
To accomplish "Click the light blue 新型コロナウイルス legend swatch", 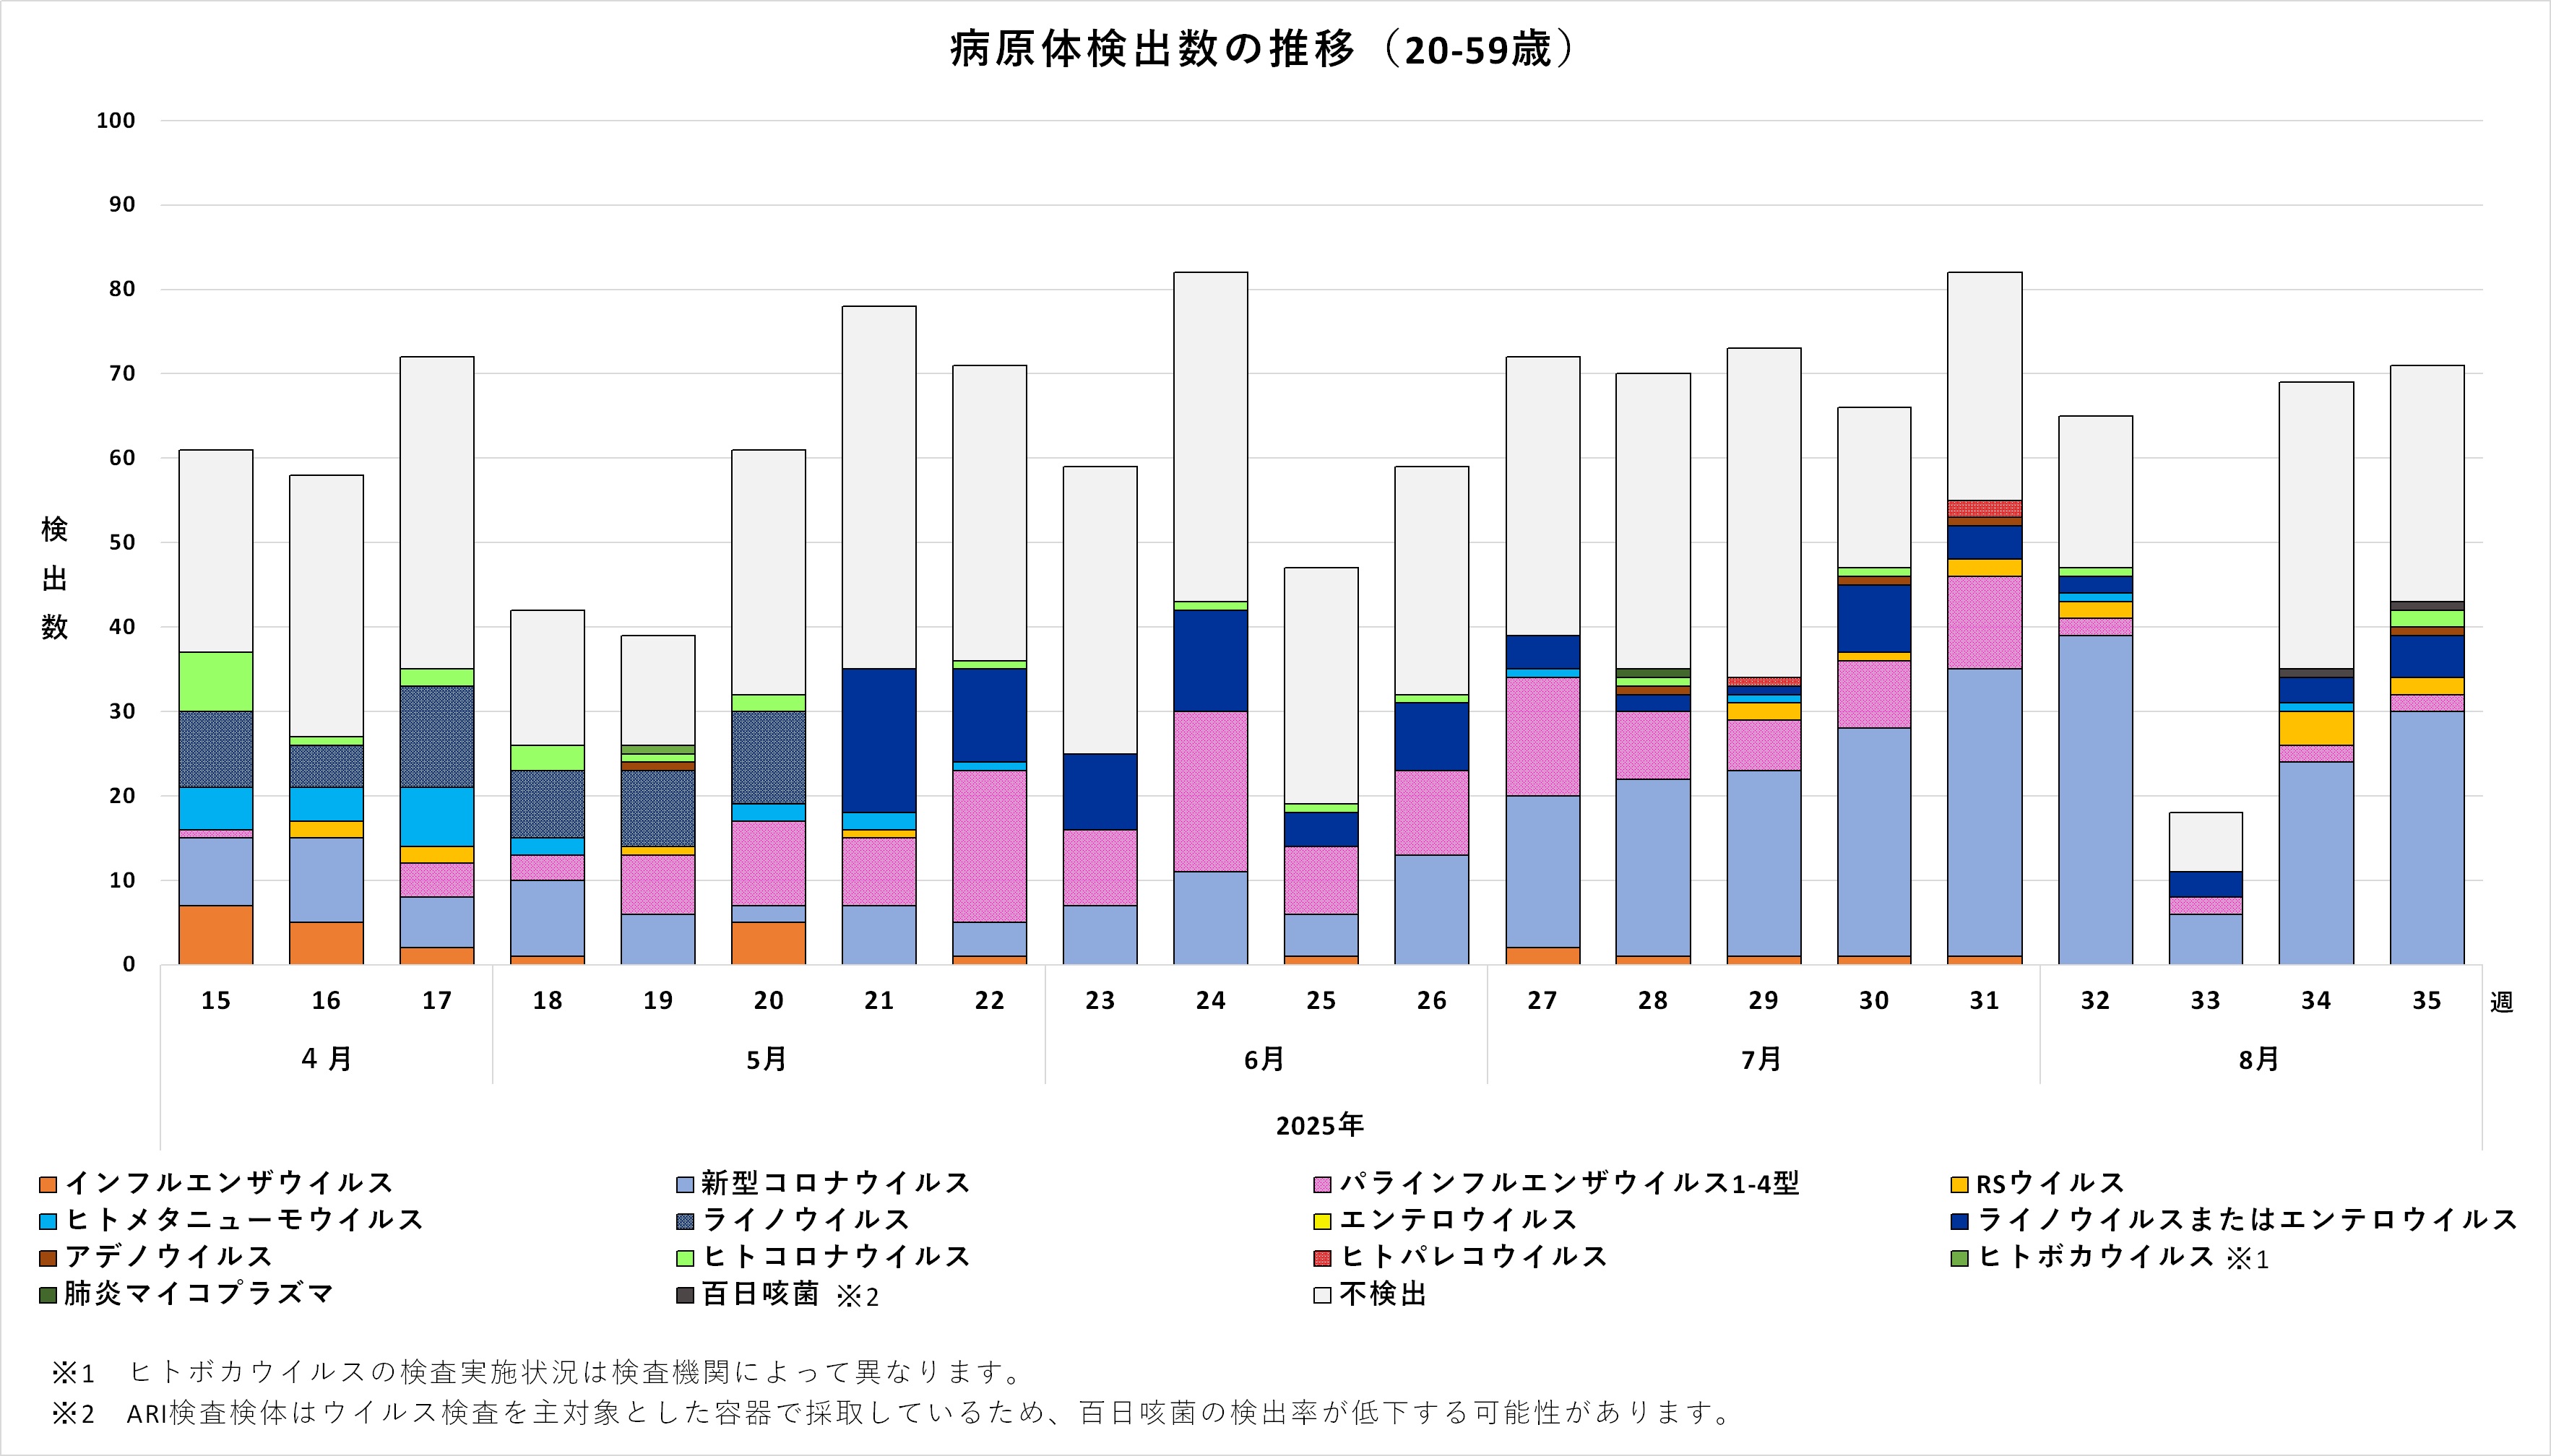I will click(685, 1184).
